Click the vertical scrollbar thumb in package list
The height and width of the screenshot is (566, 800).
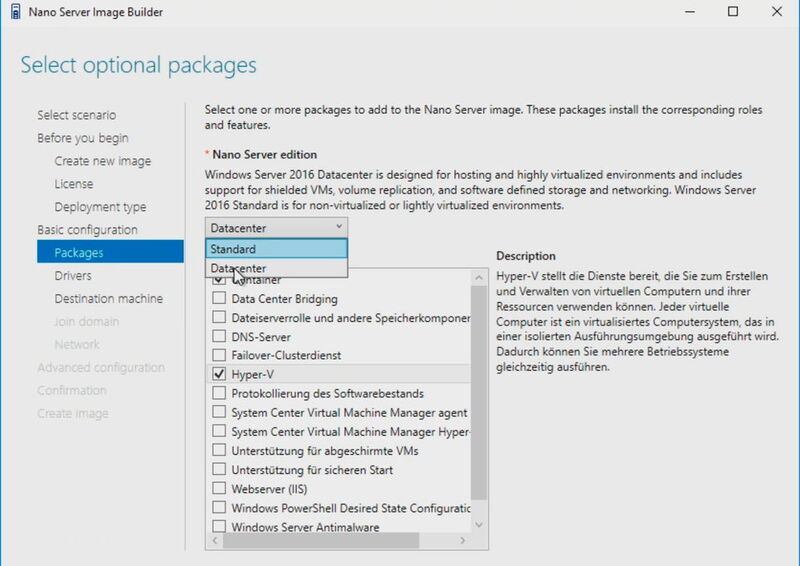[x=479, y=392]
